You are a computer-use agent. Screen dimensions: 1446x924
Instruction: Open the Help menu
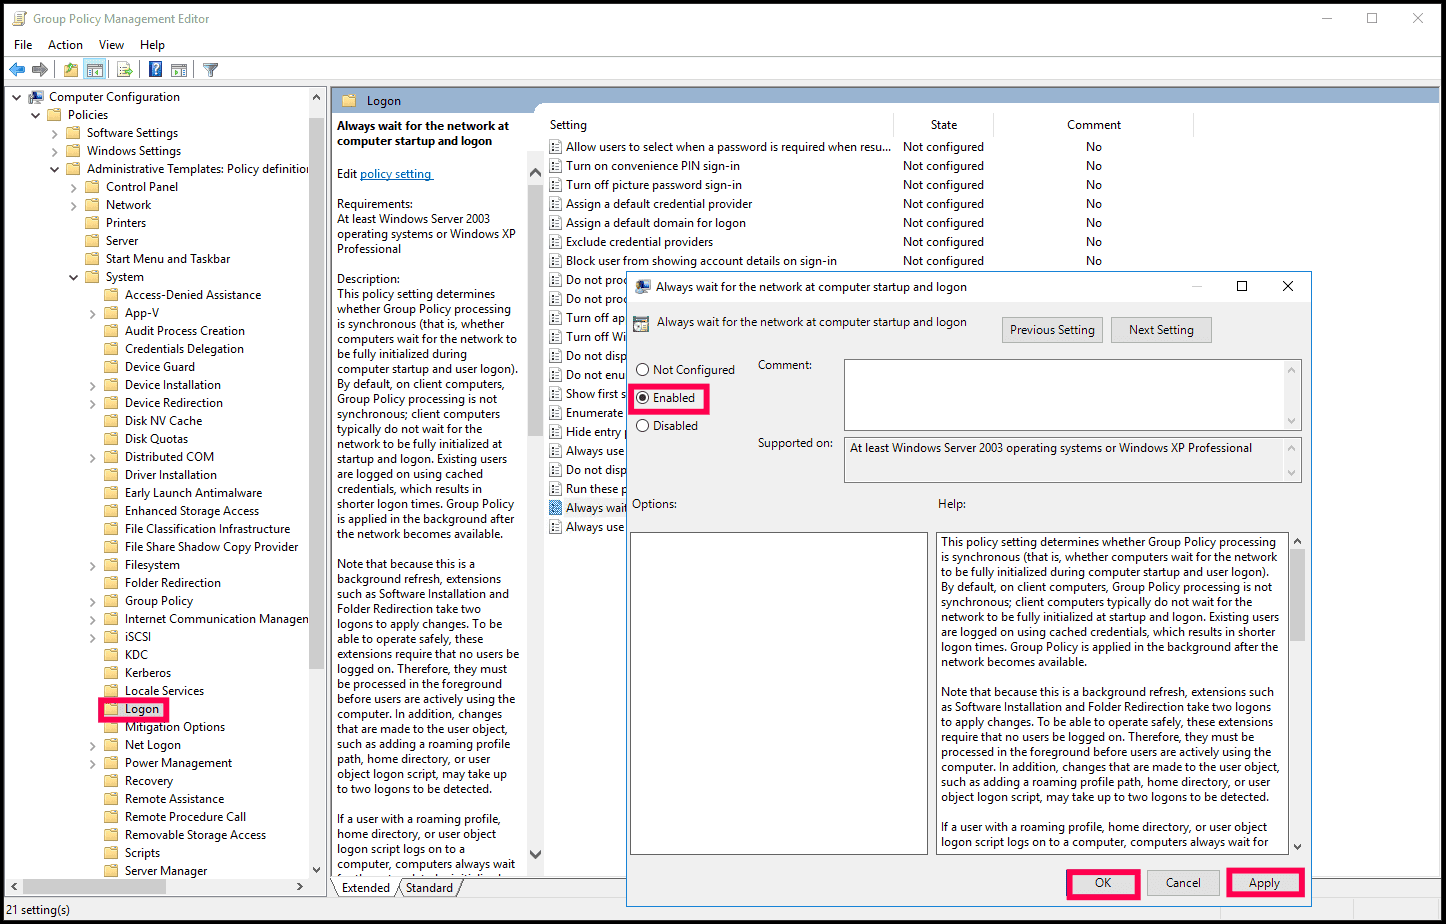tap(152, 45)
